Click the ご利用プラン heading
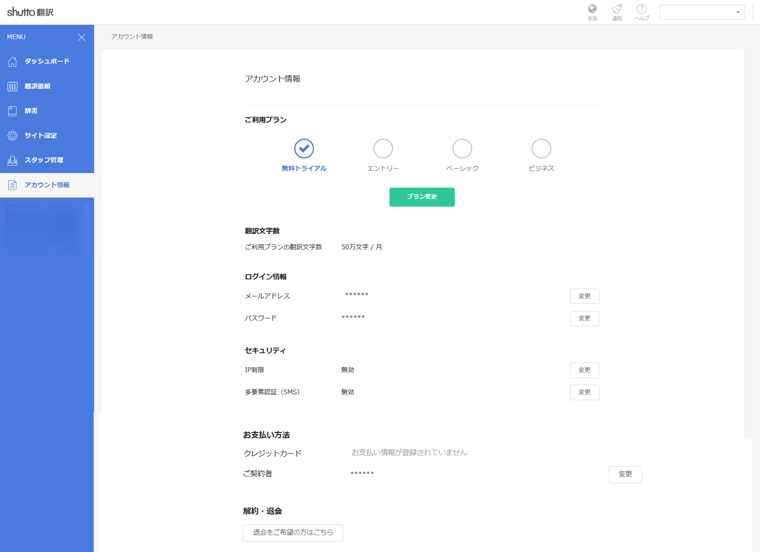Viewport: 780px width, 552px height. click(x=265, y=120)
